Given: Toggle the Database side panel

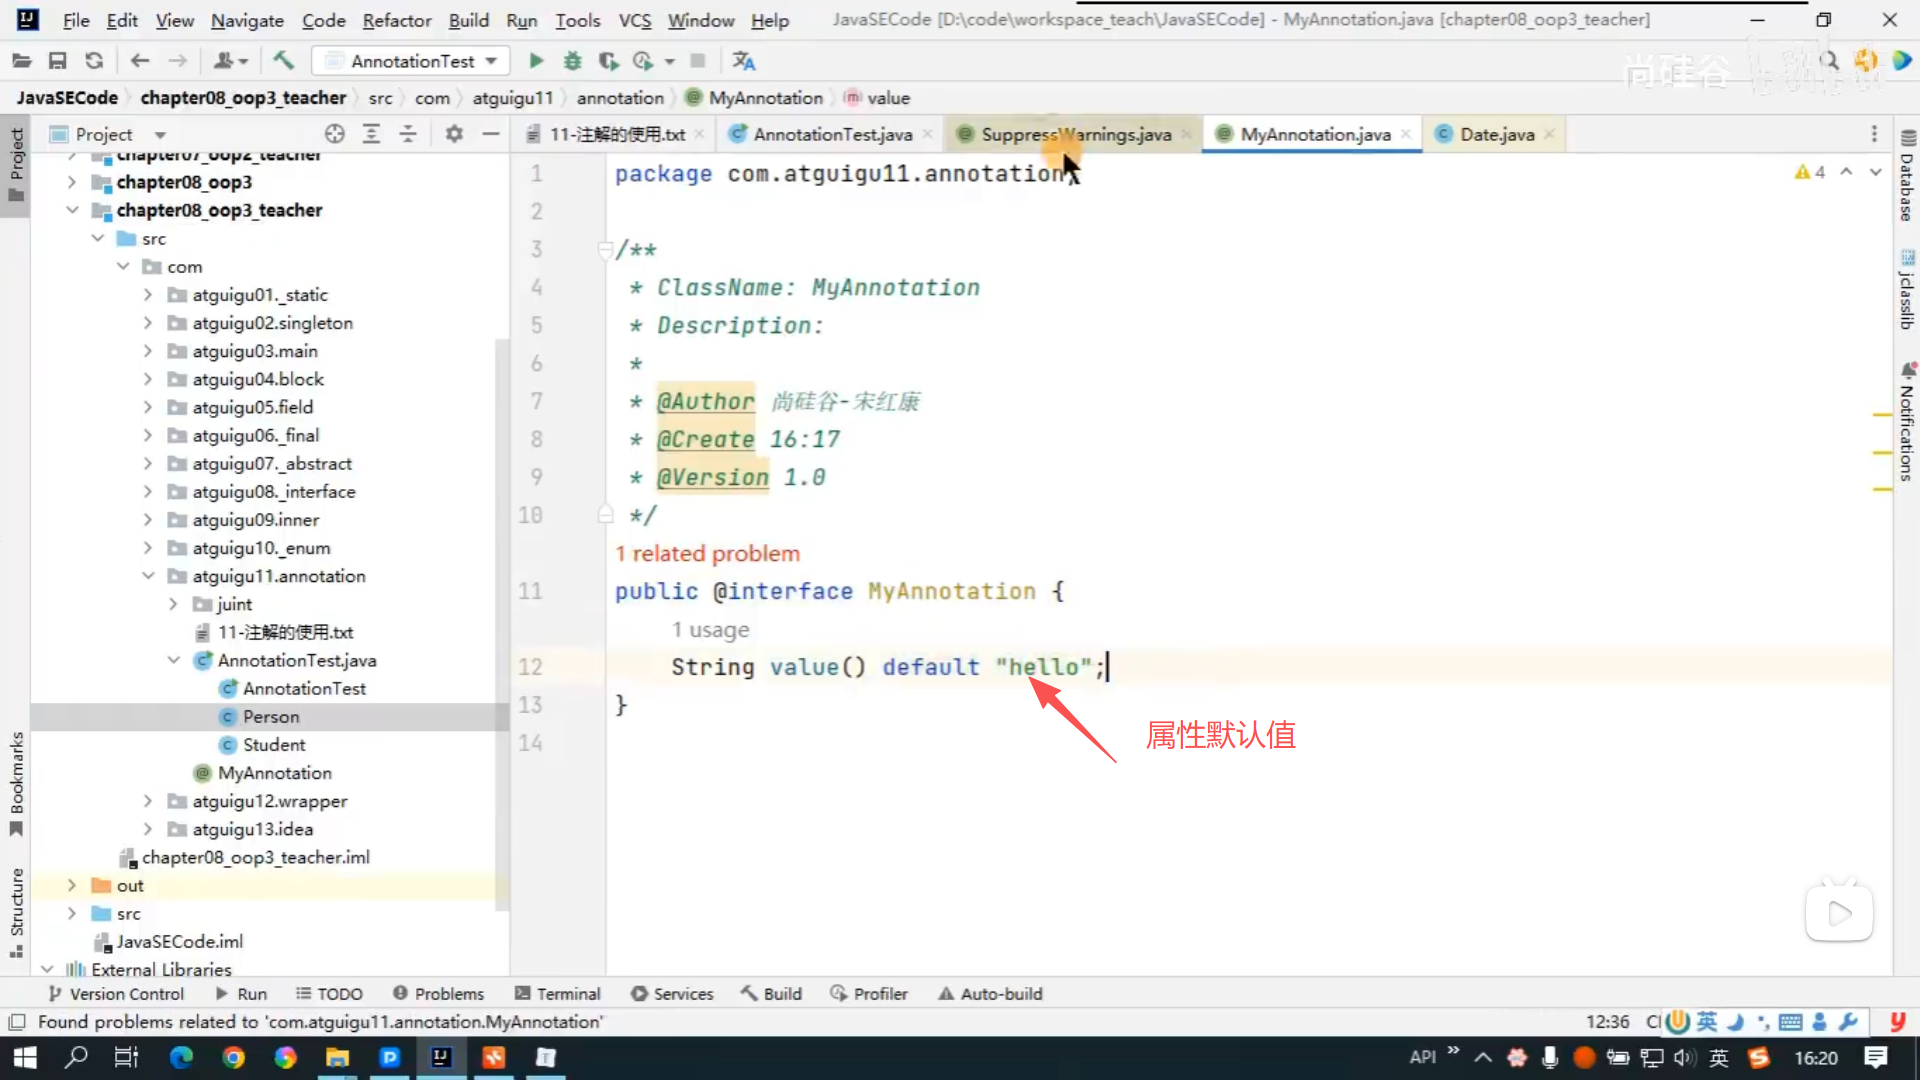Looking at the screenshot, I should (x=1907, y=178).
